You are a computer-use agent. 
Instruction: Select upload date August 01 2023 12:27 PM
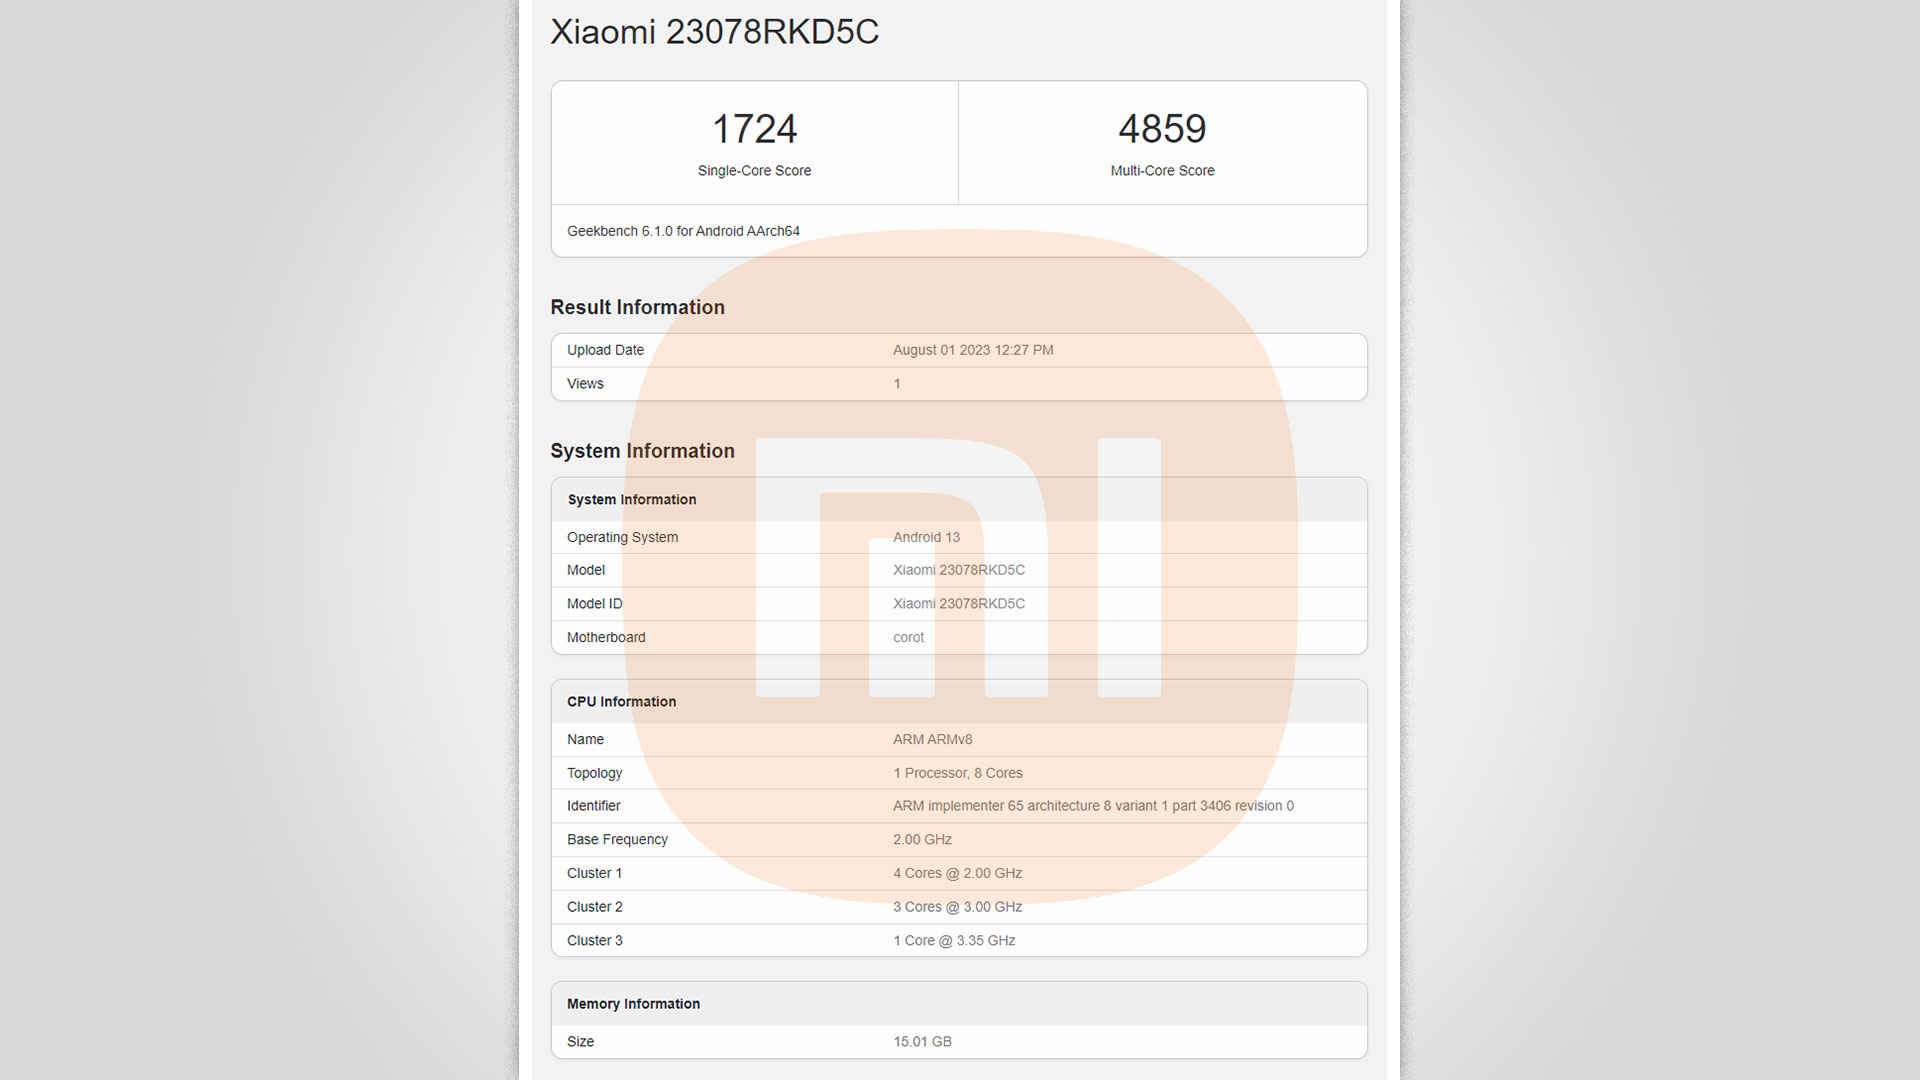coord(973,350)
